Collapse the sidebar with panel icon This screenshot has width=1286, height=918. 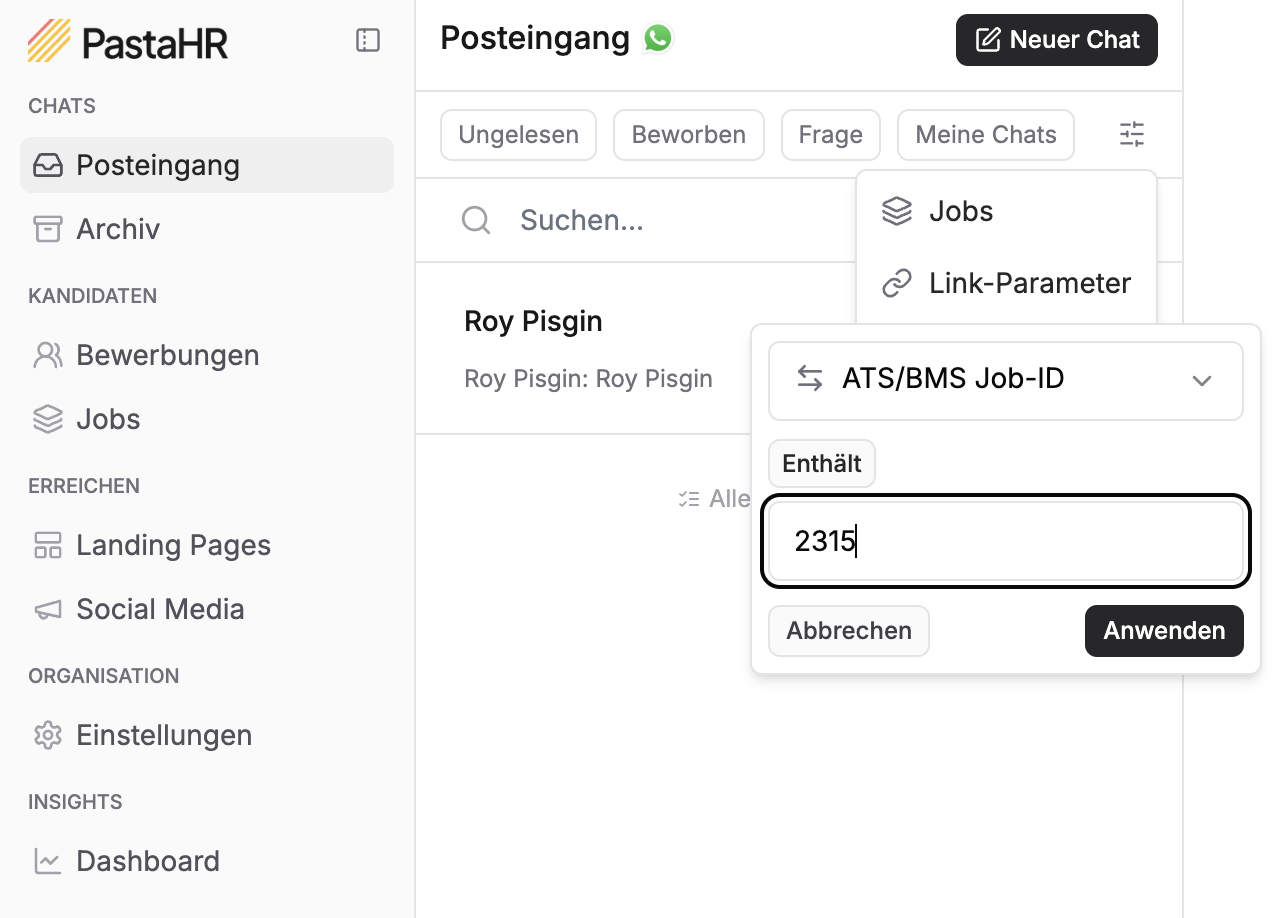368,41
